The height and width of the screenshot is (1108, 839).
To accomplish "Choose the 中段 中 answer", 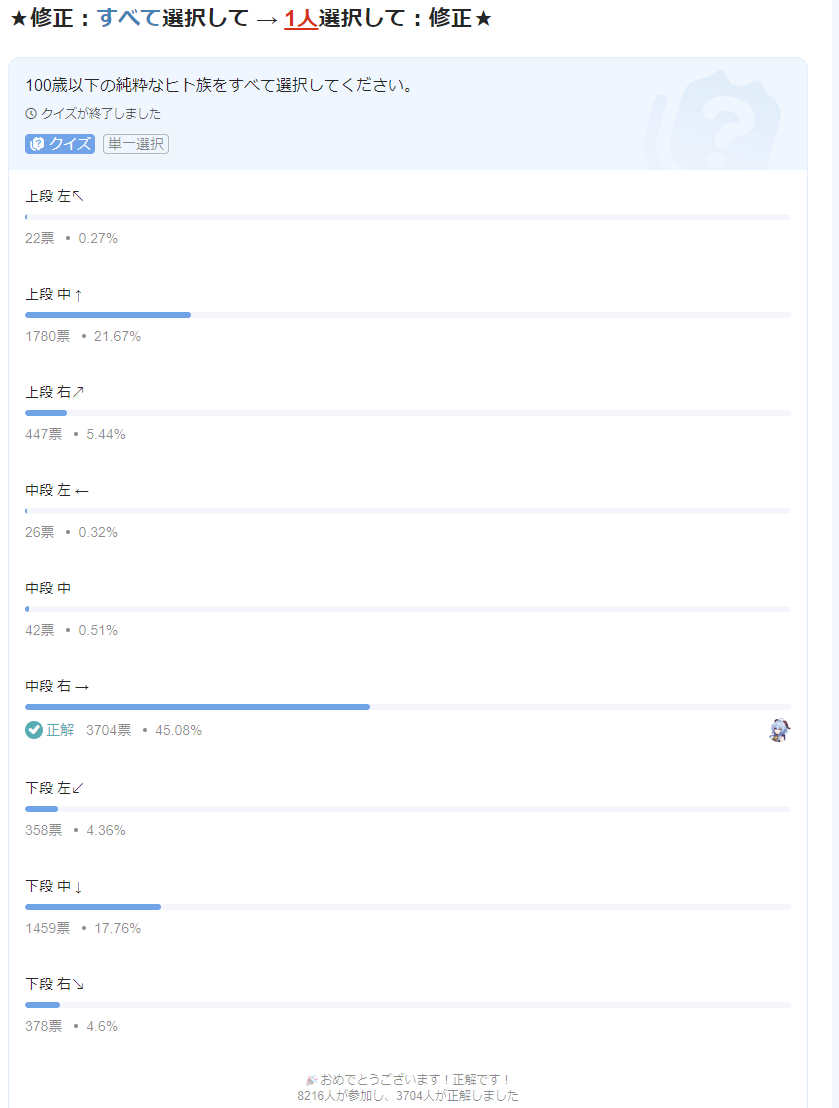I will point(48,589).
